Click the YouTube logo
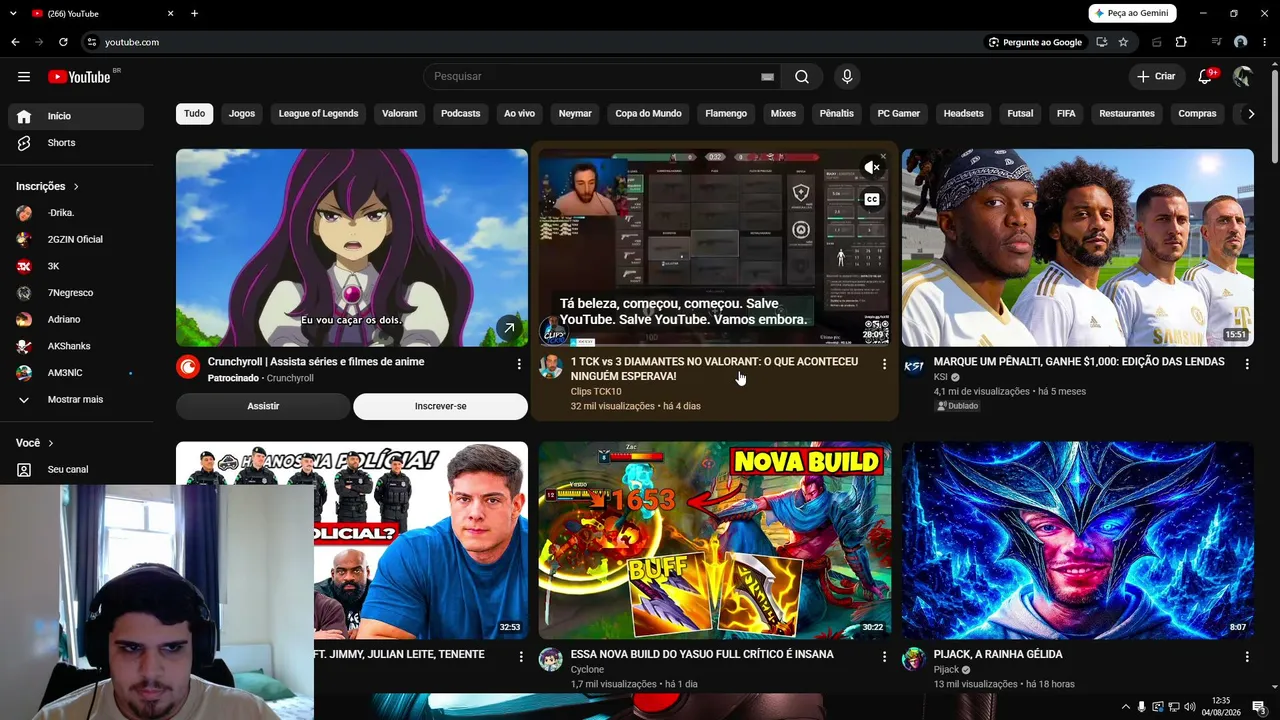This screenshot has width=1280, height=720. [79, 77]
